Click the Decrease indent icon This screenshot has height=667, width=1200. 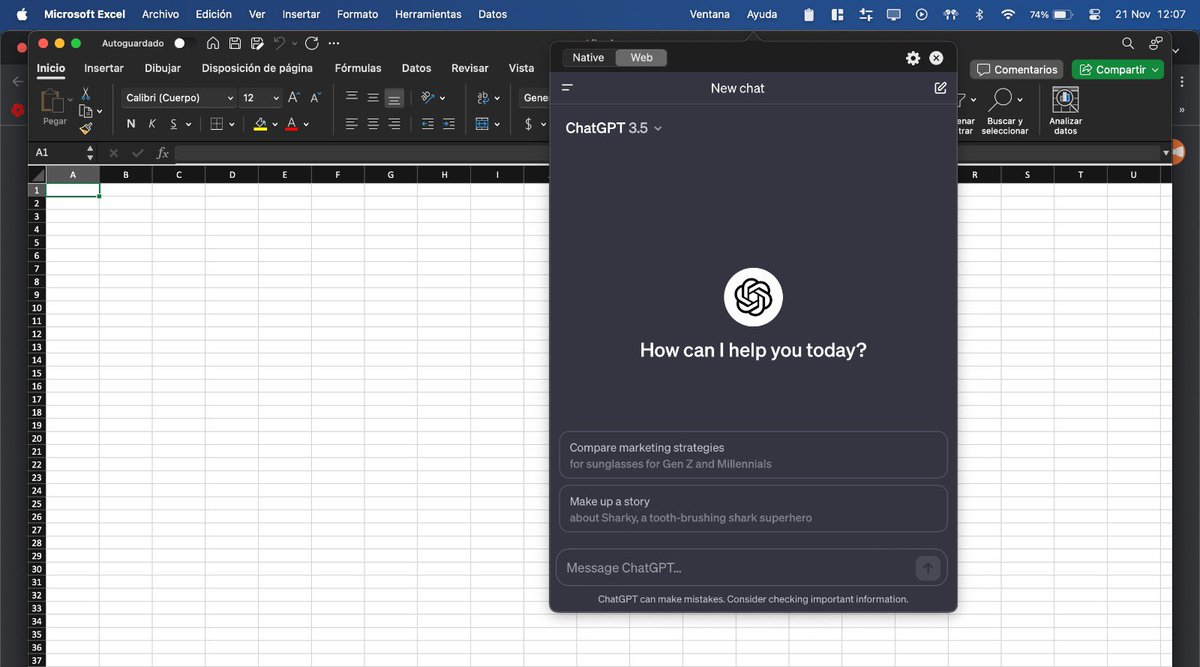[x=428, y=124]
